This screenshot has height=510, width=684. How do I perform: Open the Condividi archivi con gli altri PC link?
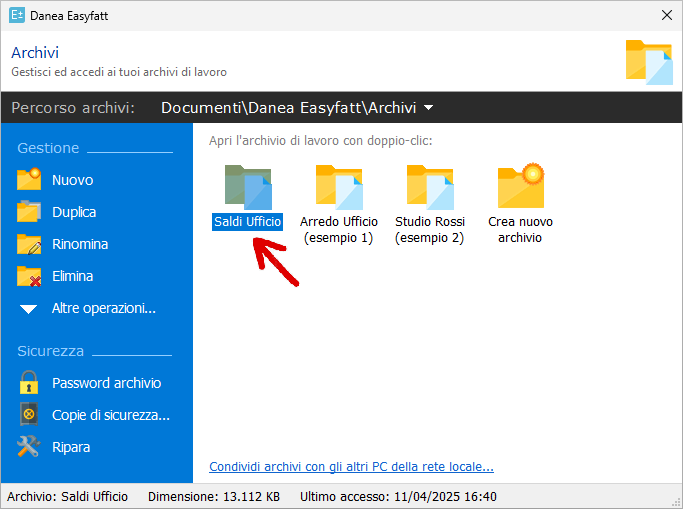tap(351, 467)
